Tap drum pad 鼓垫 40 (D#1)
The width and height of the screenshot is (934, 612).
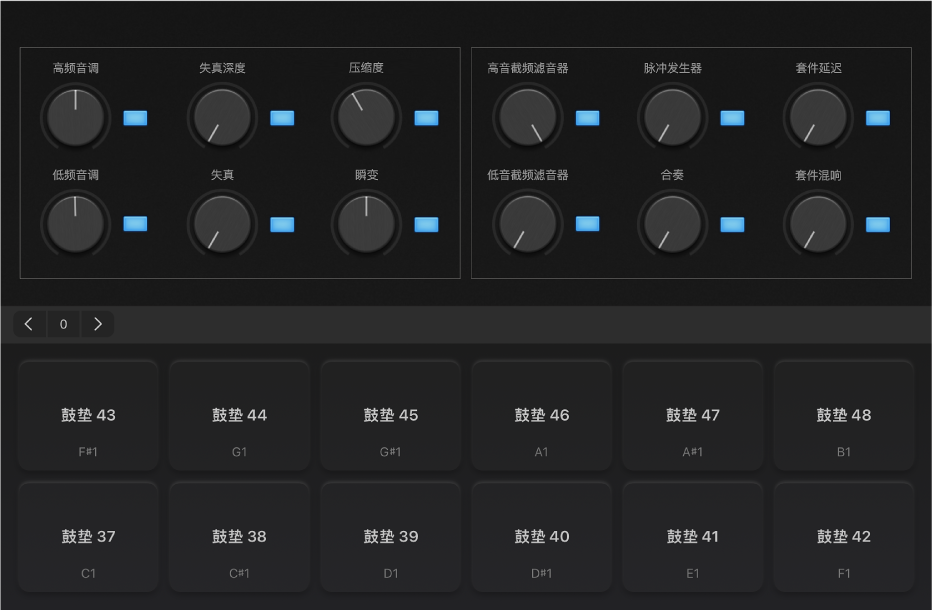541,536
